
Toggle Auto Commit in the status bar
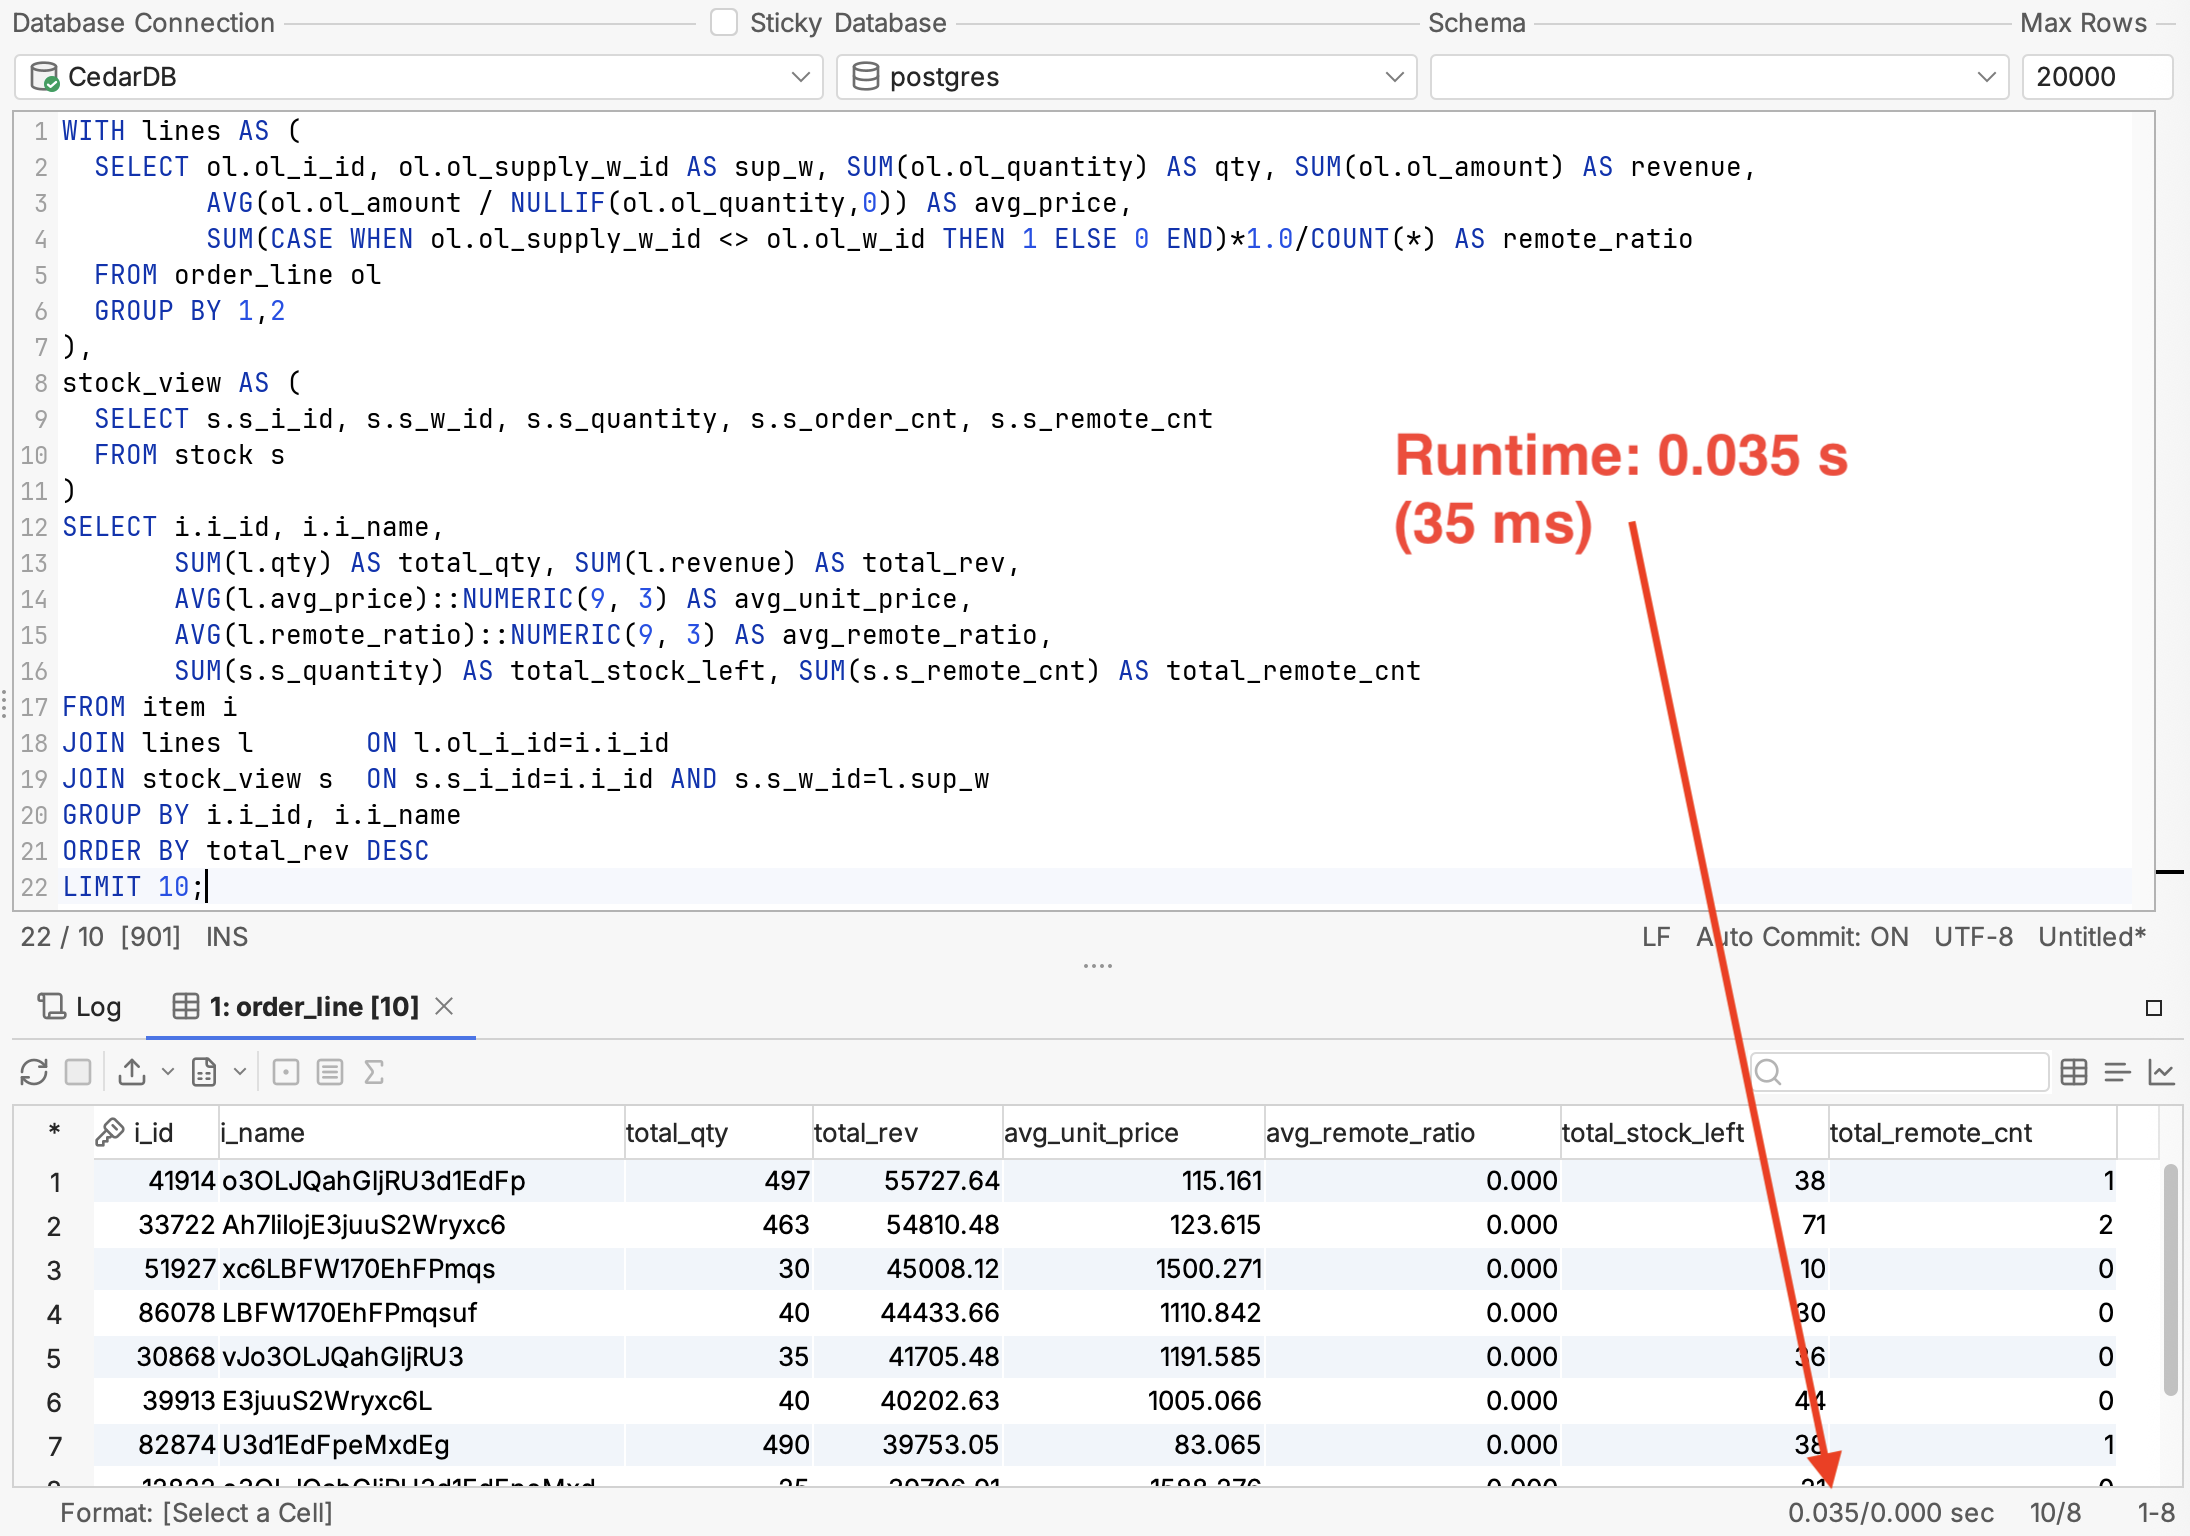tap(1800, 936)
